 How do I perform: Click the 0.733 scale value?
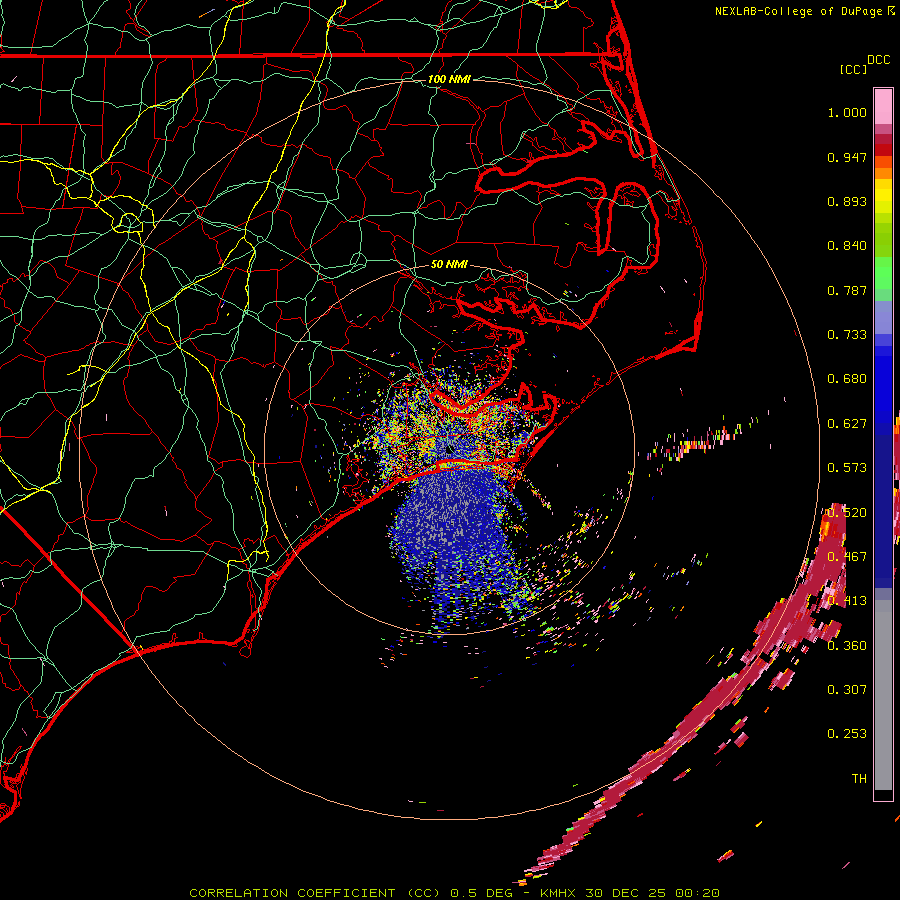[x=847, y=335]
